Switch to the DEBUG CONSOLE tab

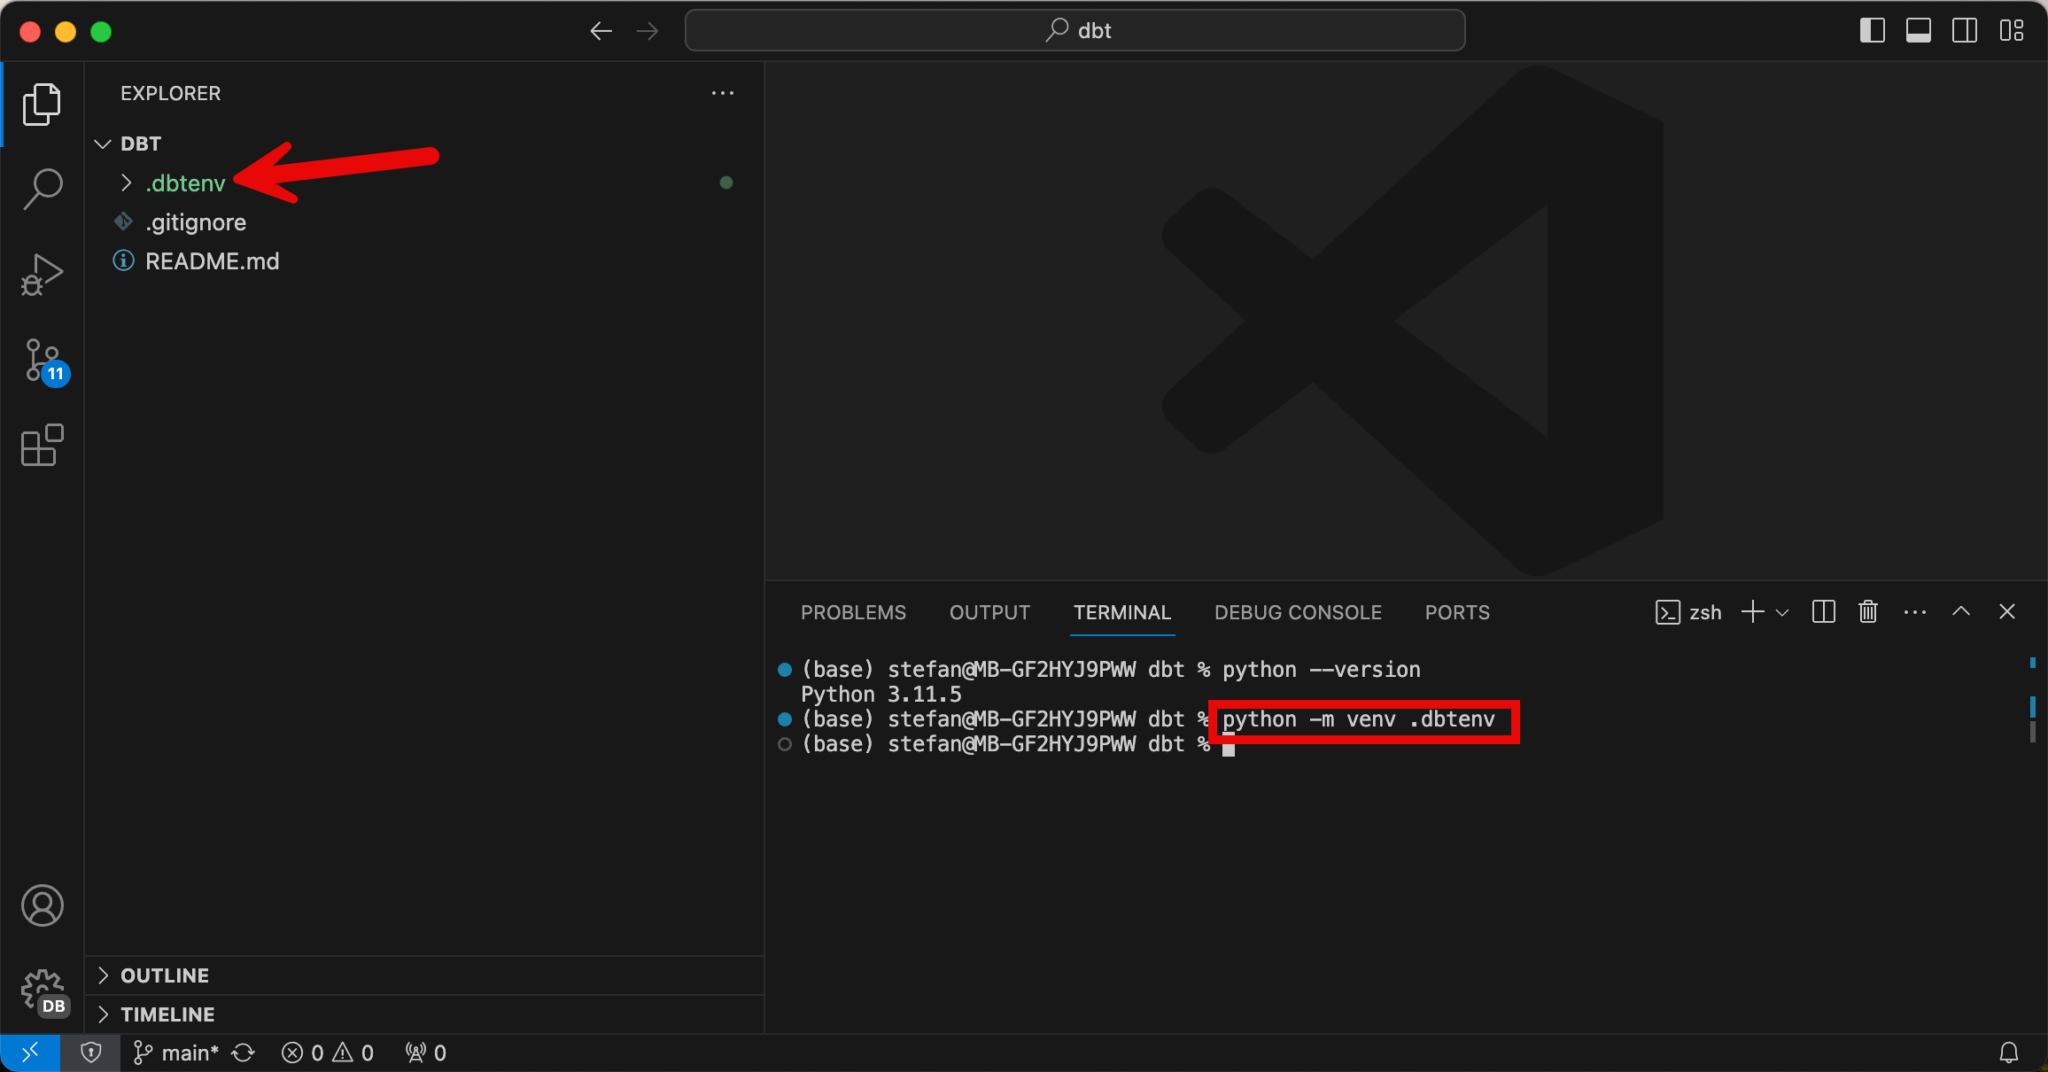1297,612
